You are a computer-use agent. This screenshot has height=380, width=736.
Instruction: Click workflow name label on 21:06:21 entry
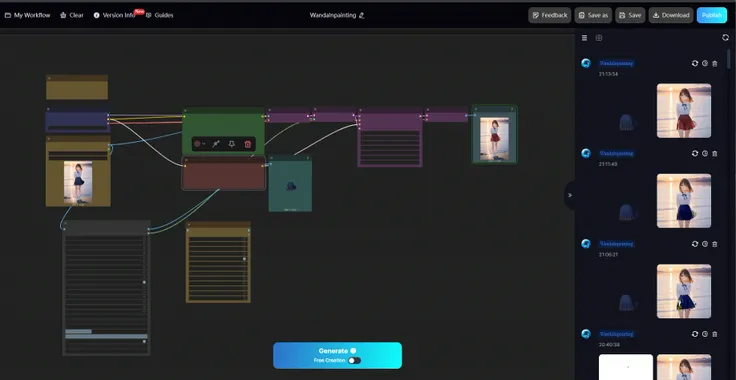(616, 243)
